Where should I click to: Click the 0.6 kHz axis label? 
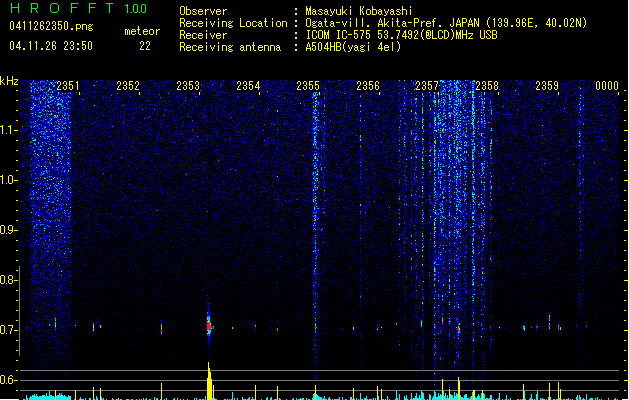[x=9, y=380]
